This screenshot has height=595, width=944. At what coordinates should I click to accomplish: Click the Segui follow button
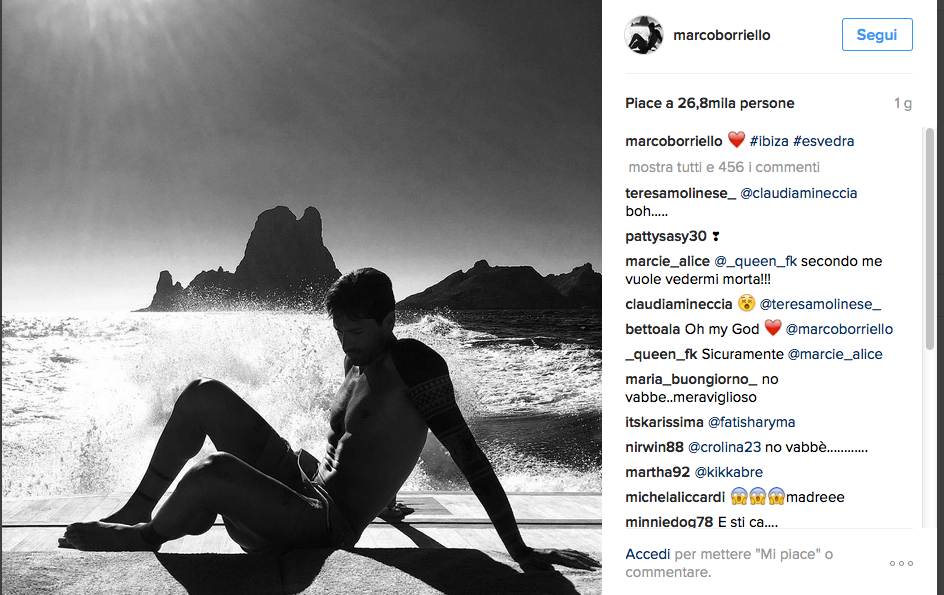[x=877, y=35]
